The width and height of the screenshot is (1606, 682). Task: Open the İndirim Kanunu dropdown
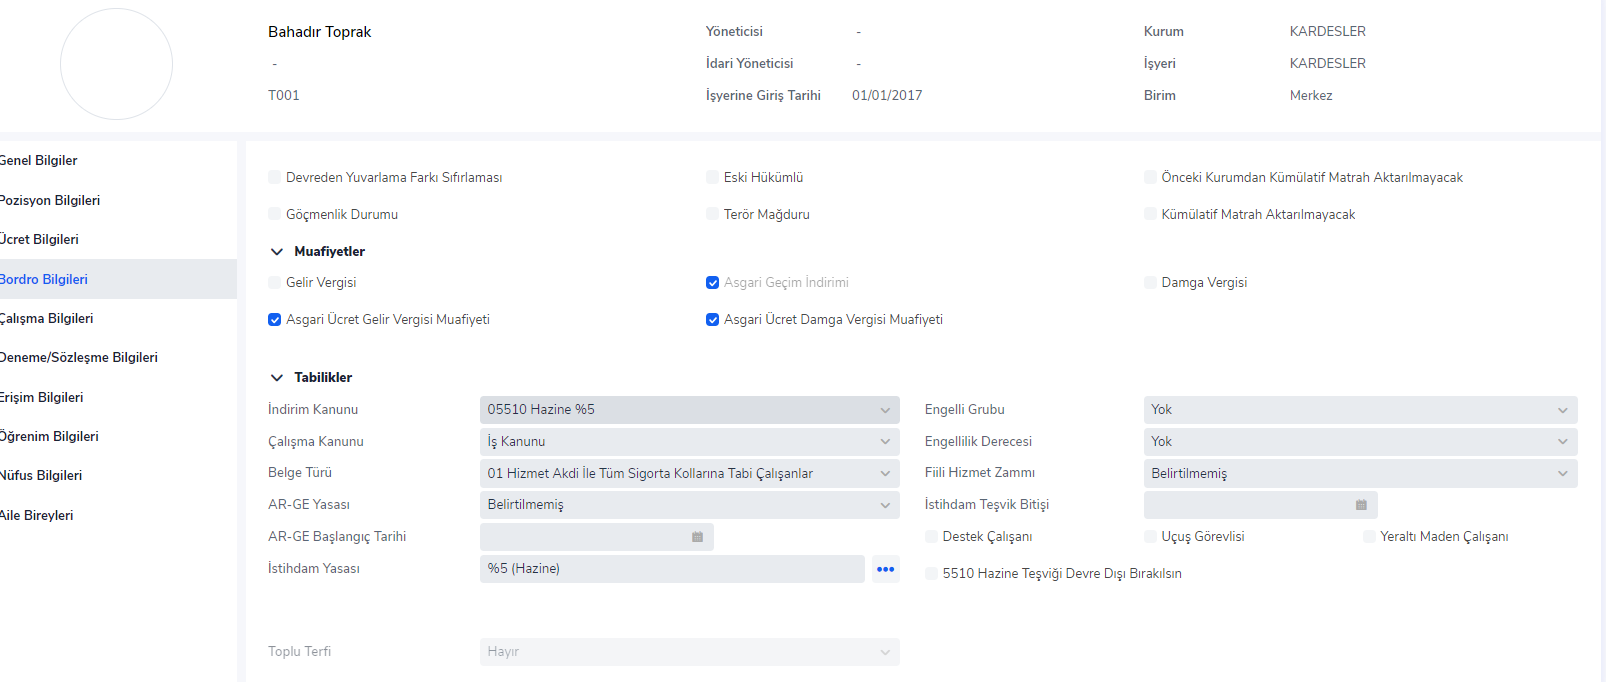(x=689, y=410)
